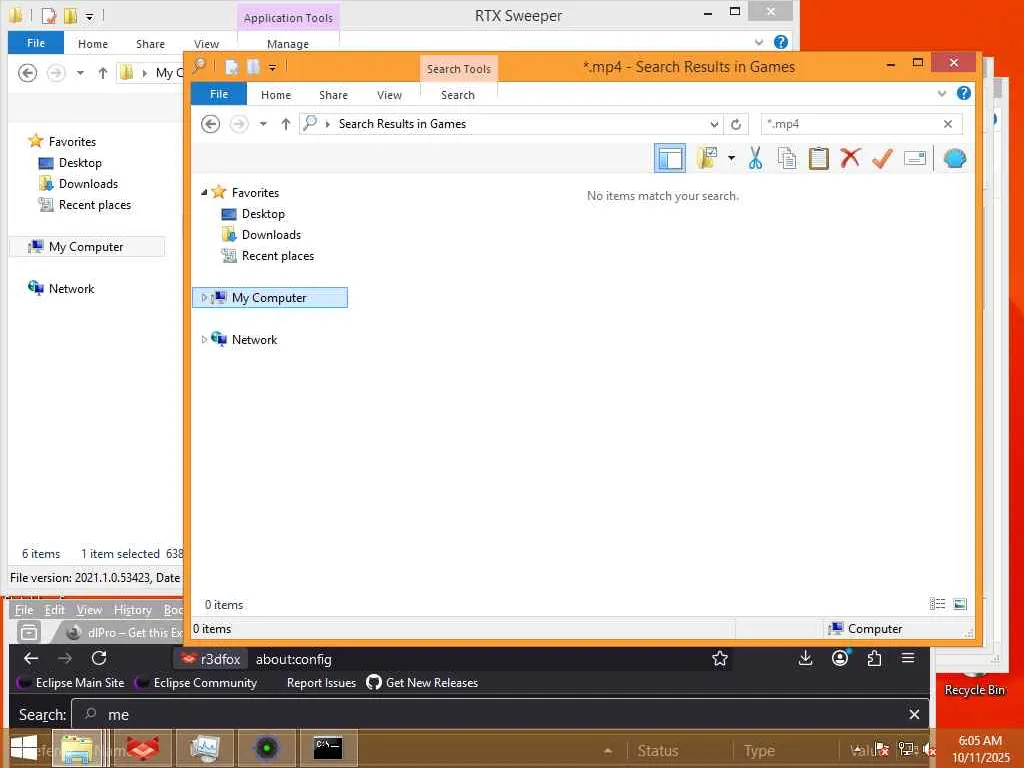Click the envelope email icon in toolbar
This screenshot has height=768, width=1024.
tap(915, 158)
